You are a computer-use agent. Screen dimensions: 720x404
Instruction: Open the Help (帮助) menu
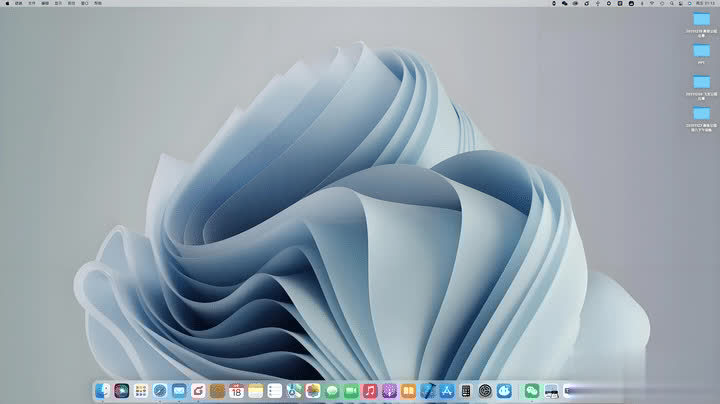click(x=98, y=3)
